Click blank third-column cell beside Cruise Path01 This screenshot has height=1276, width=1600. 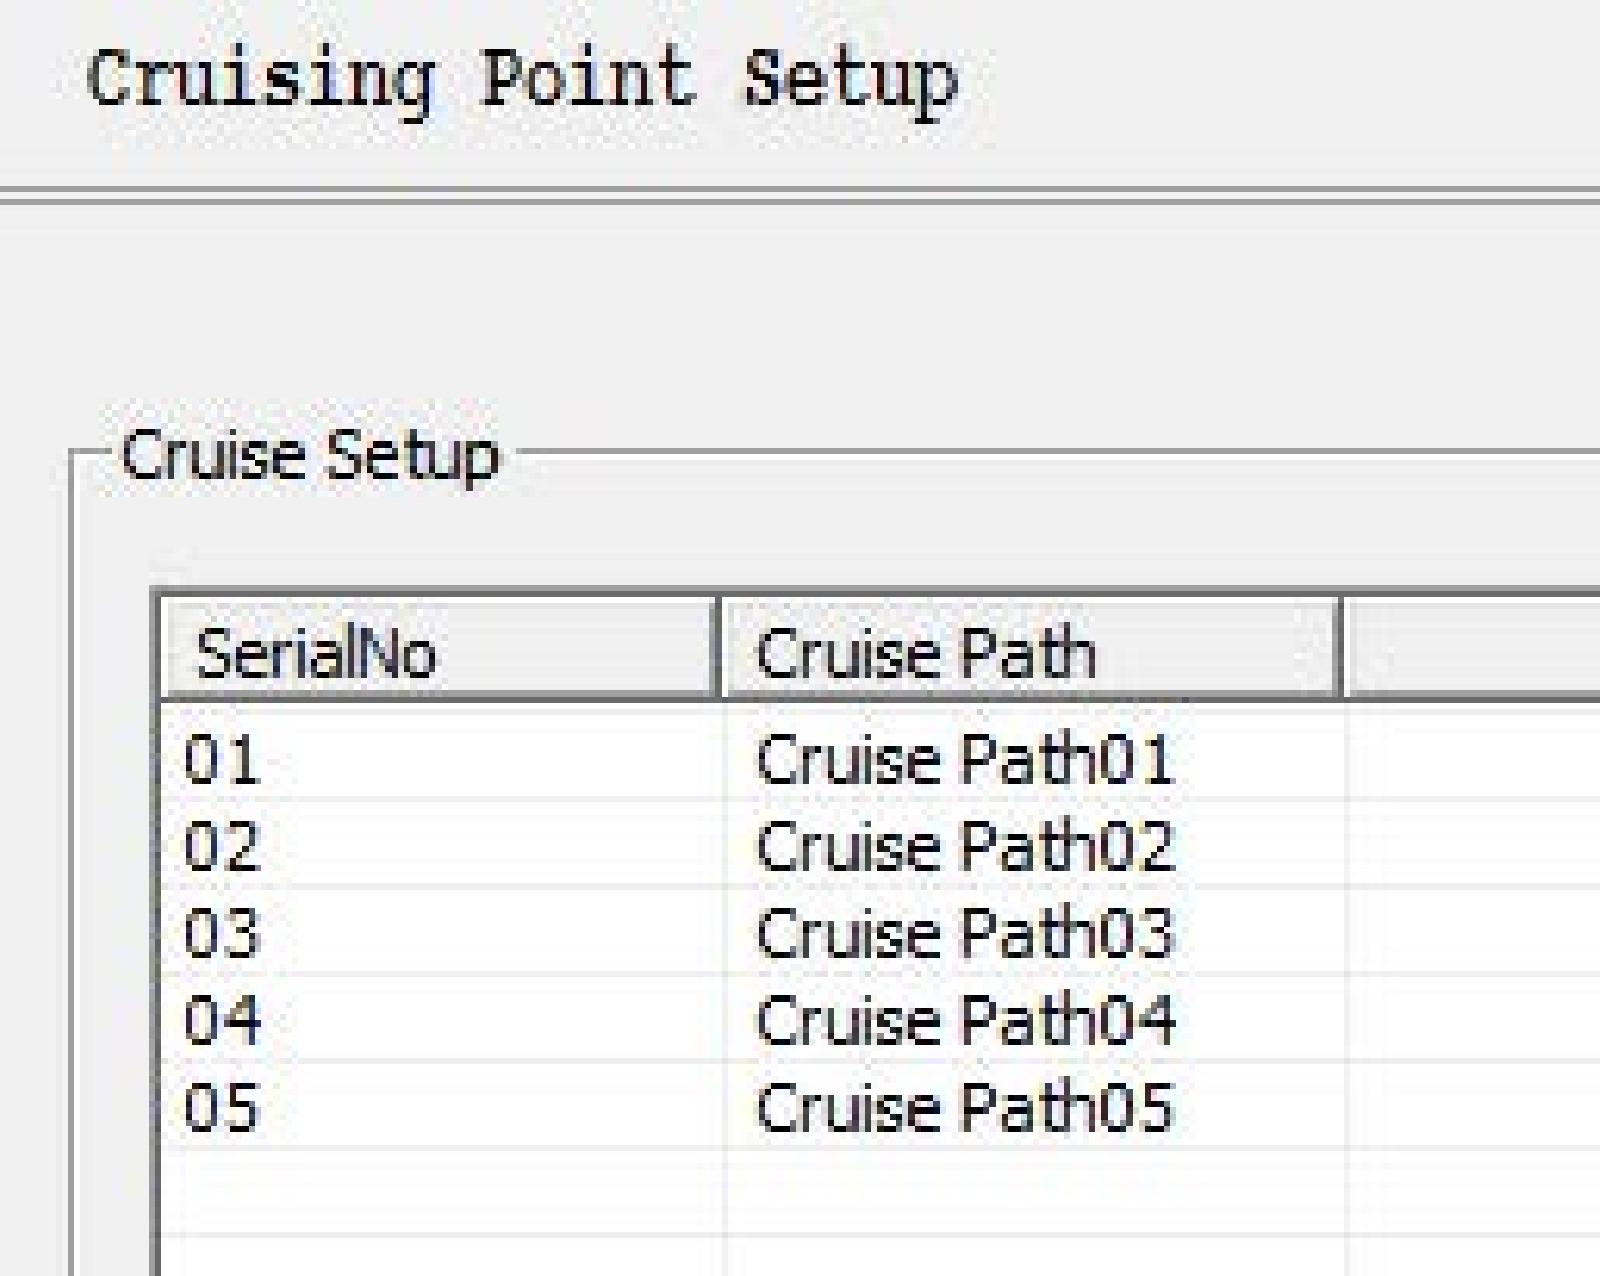(x=1474, y=756)
